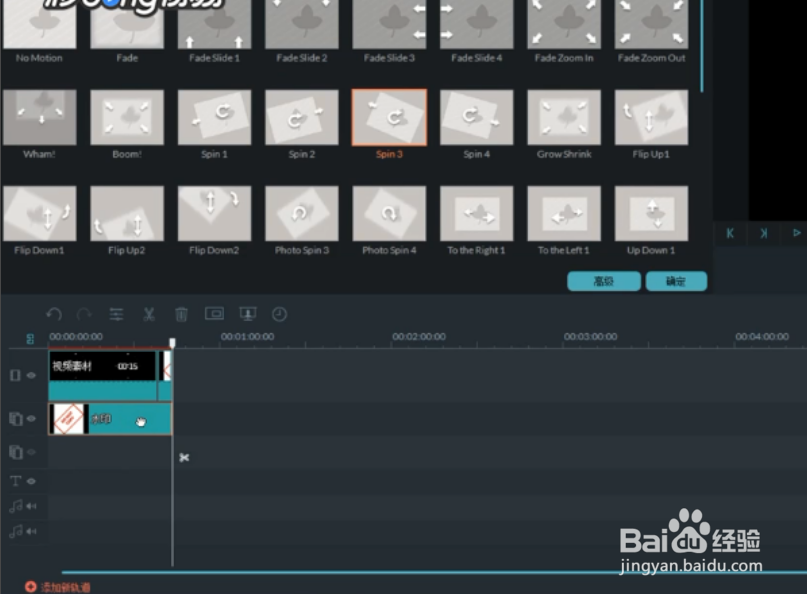Select the Flip Down1 effect
Viewport: 807px width, 594px height.
40,214
